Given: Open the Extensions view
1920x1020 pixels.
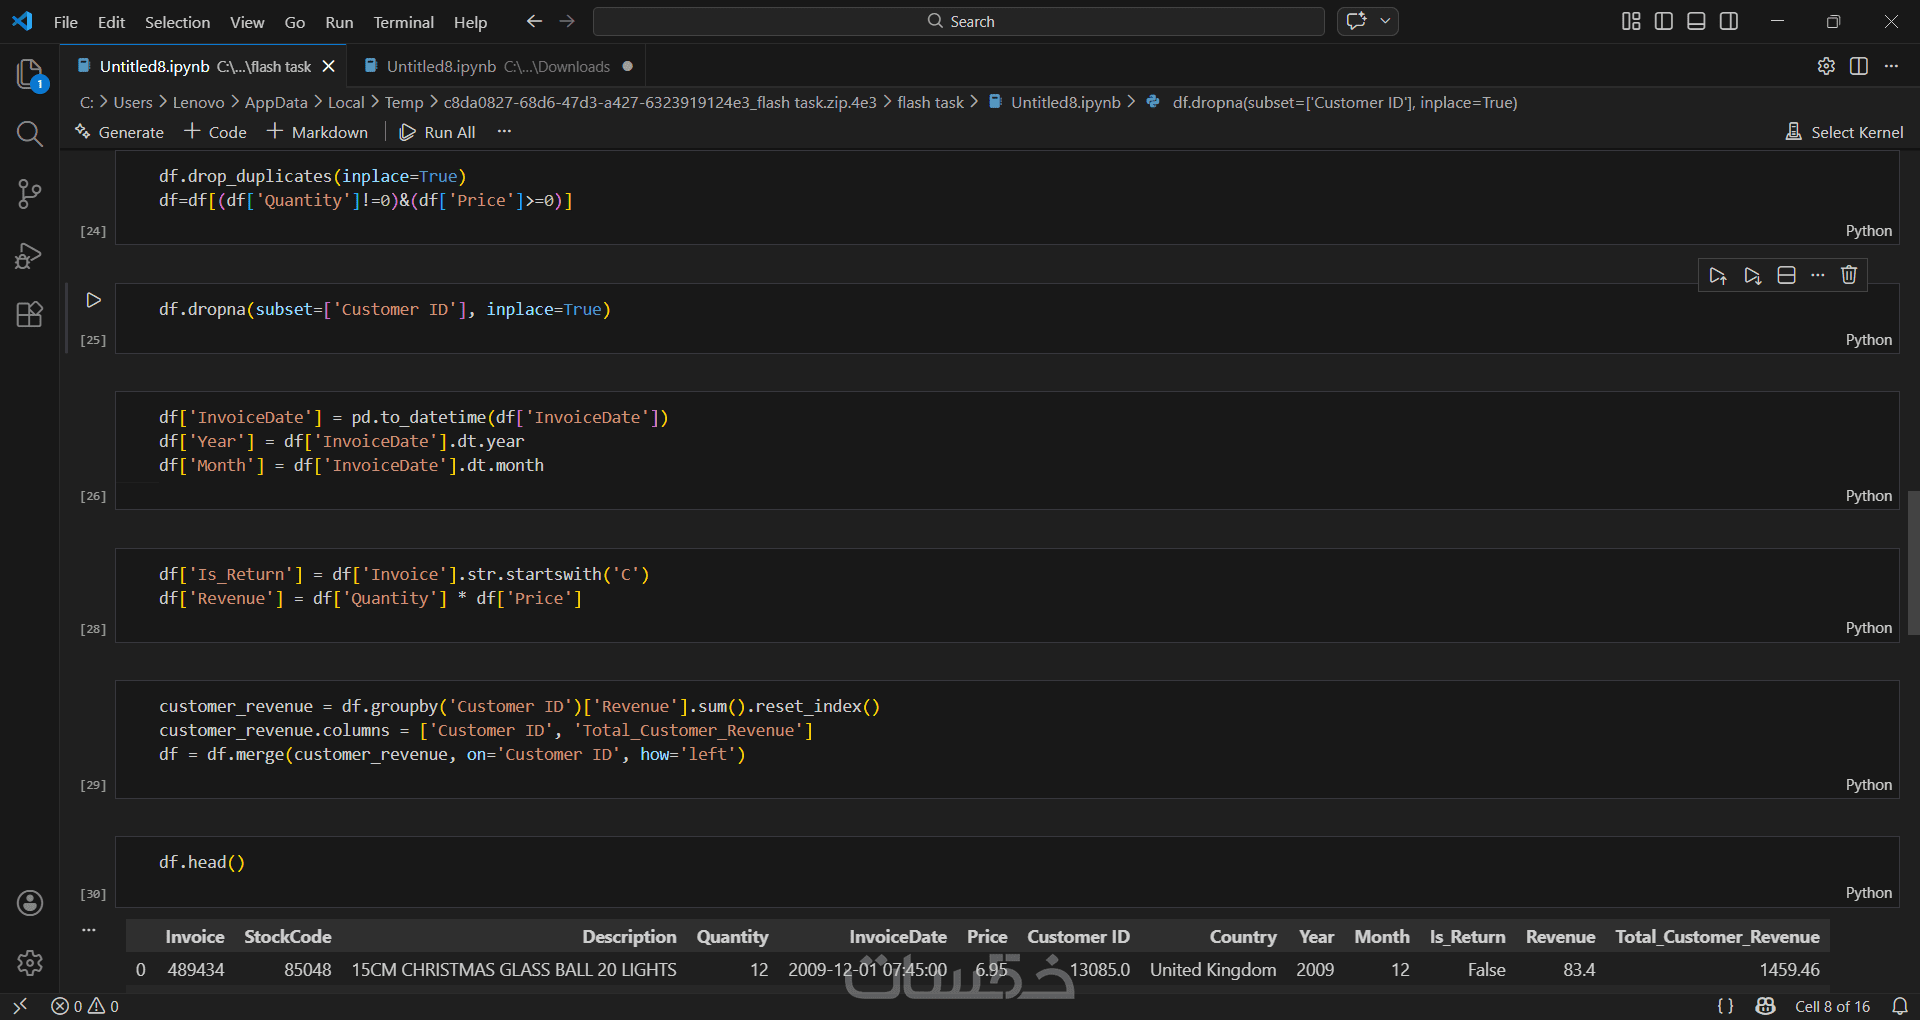Looking at the screenshot, I should [29, 315].
